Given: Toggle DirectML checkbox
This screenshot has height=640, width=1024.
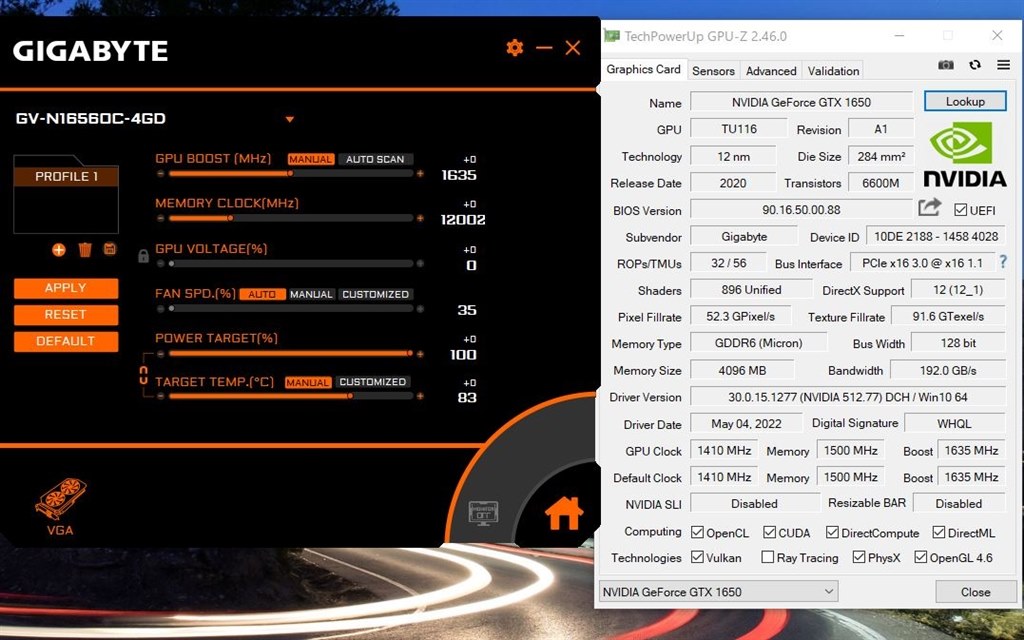Looking at the screenshot, I should (x=938, y=532).
